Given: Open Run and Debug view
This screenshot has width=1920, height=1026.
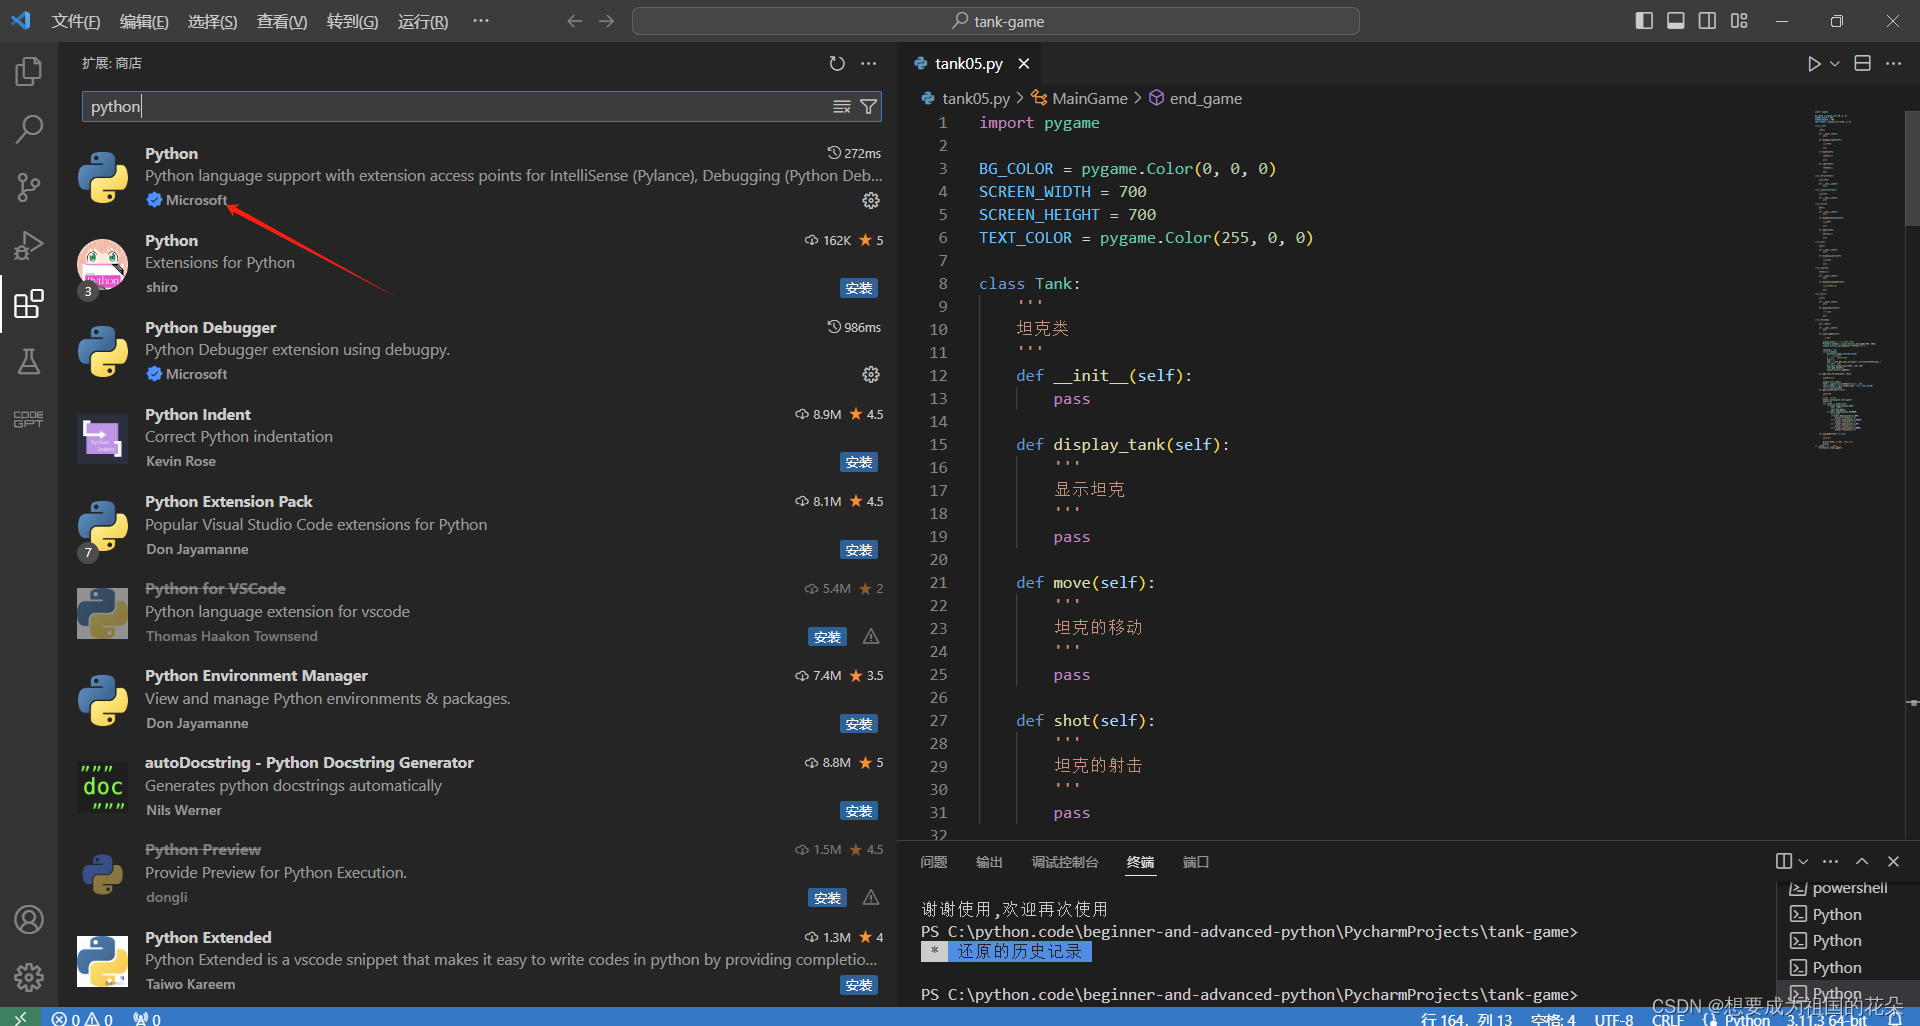Looking at the screenshot, I should (29, 245).
